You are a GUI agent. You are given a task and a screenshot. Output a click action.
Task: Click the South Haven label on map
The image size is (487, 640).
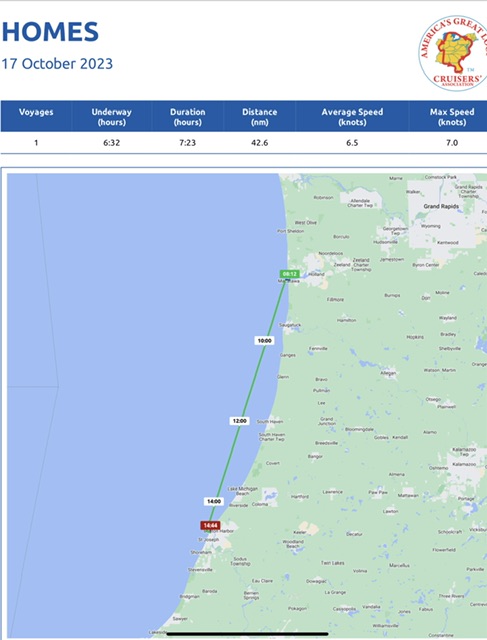pos(270,421)
